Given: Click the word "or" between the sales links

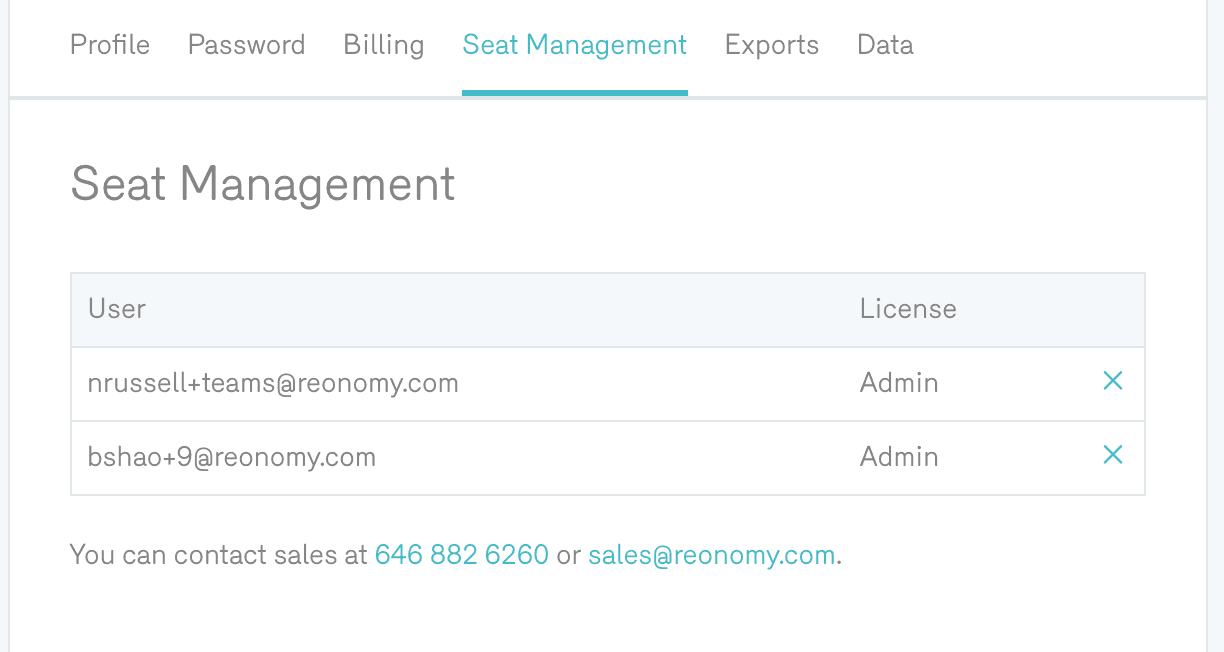Looking at the screenshot, I should click(568, 555).
